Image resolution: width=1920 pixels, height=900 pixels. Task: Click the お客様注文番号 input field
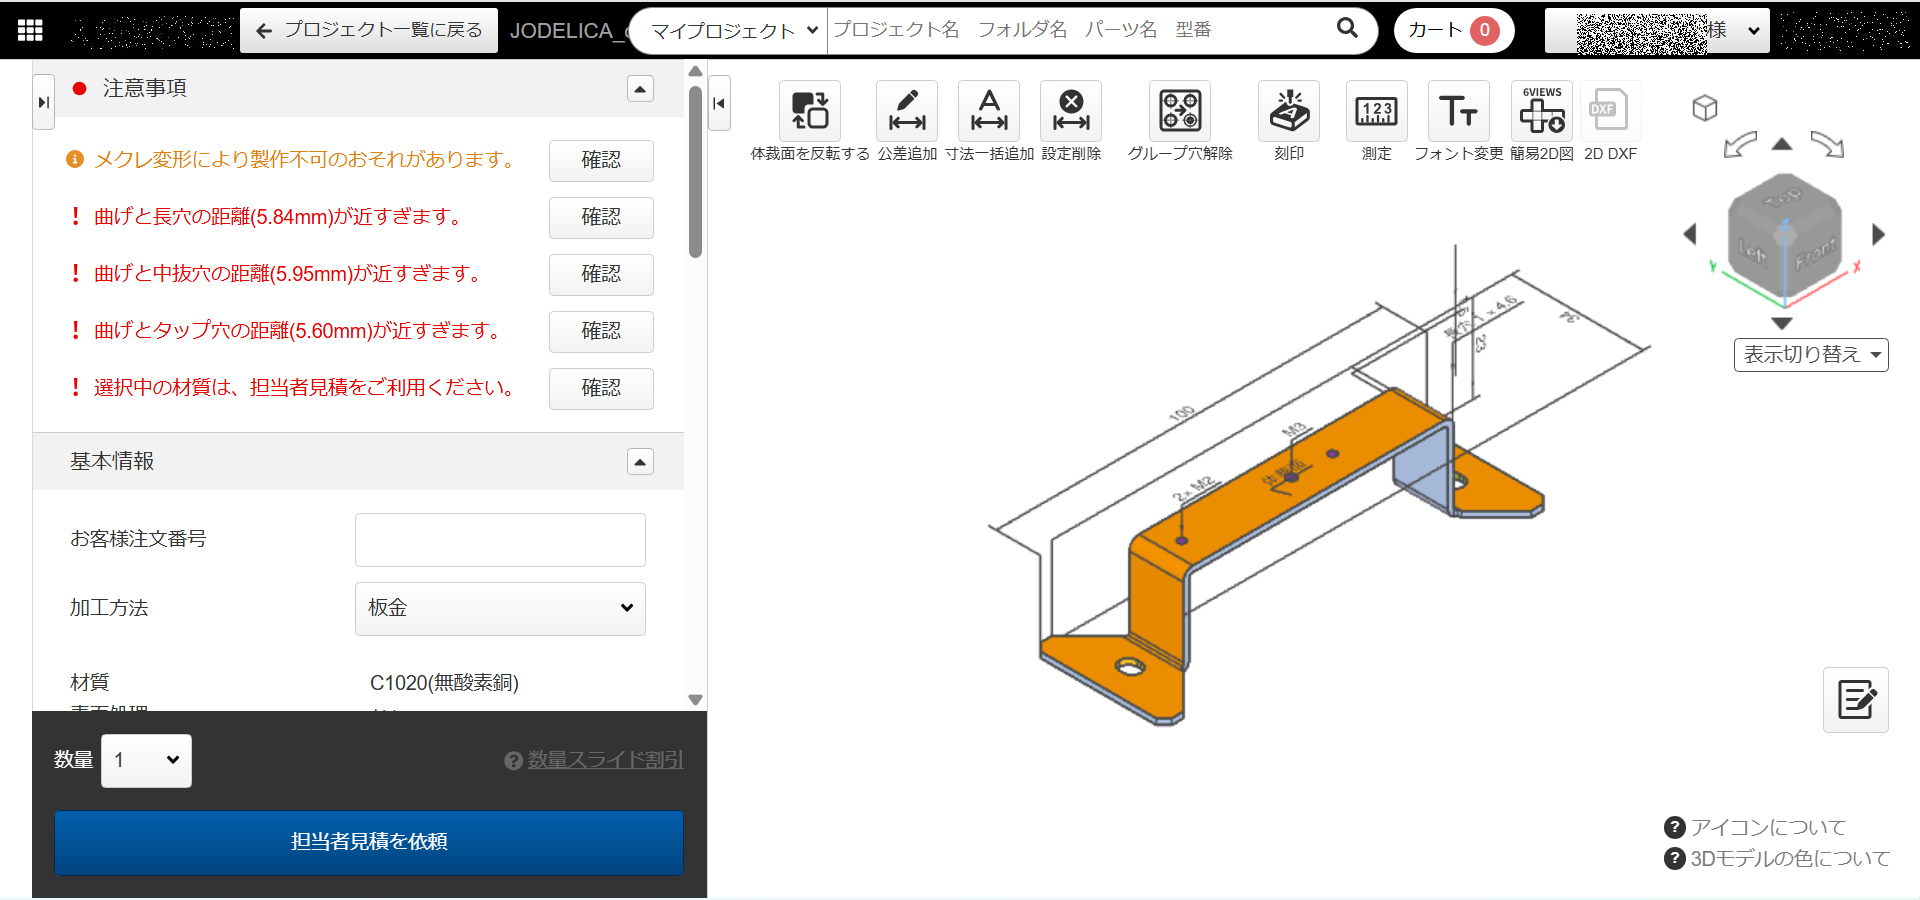coord(500,540)
